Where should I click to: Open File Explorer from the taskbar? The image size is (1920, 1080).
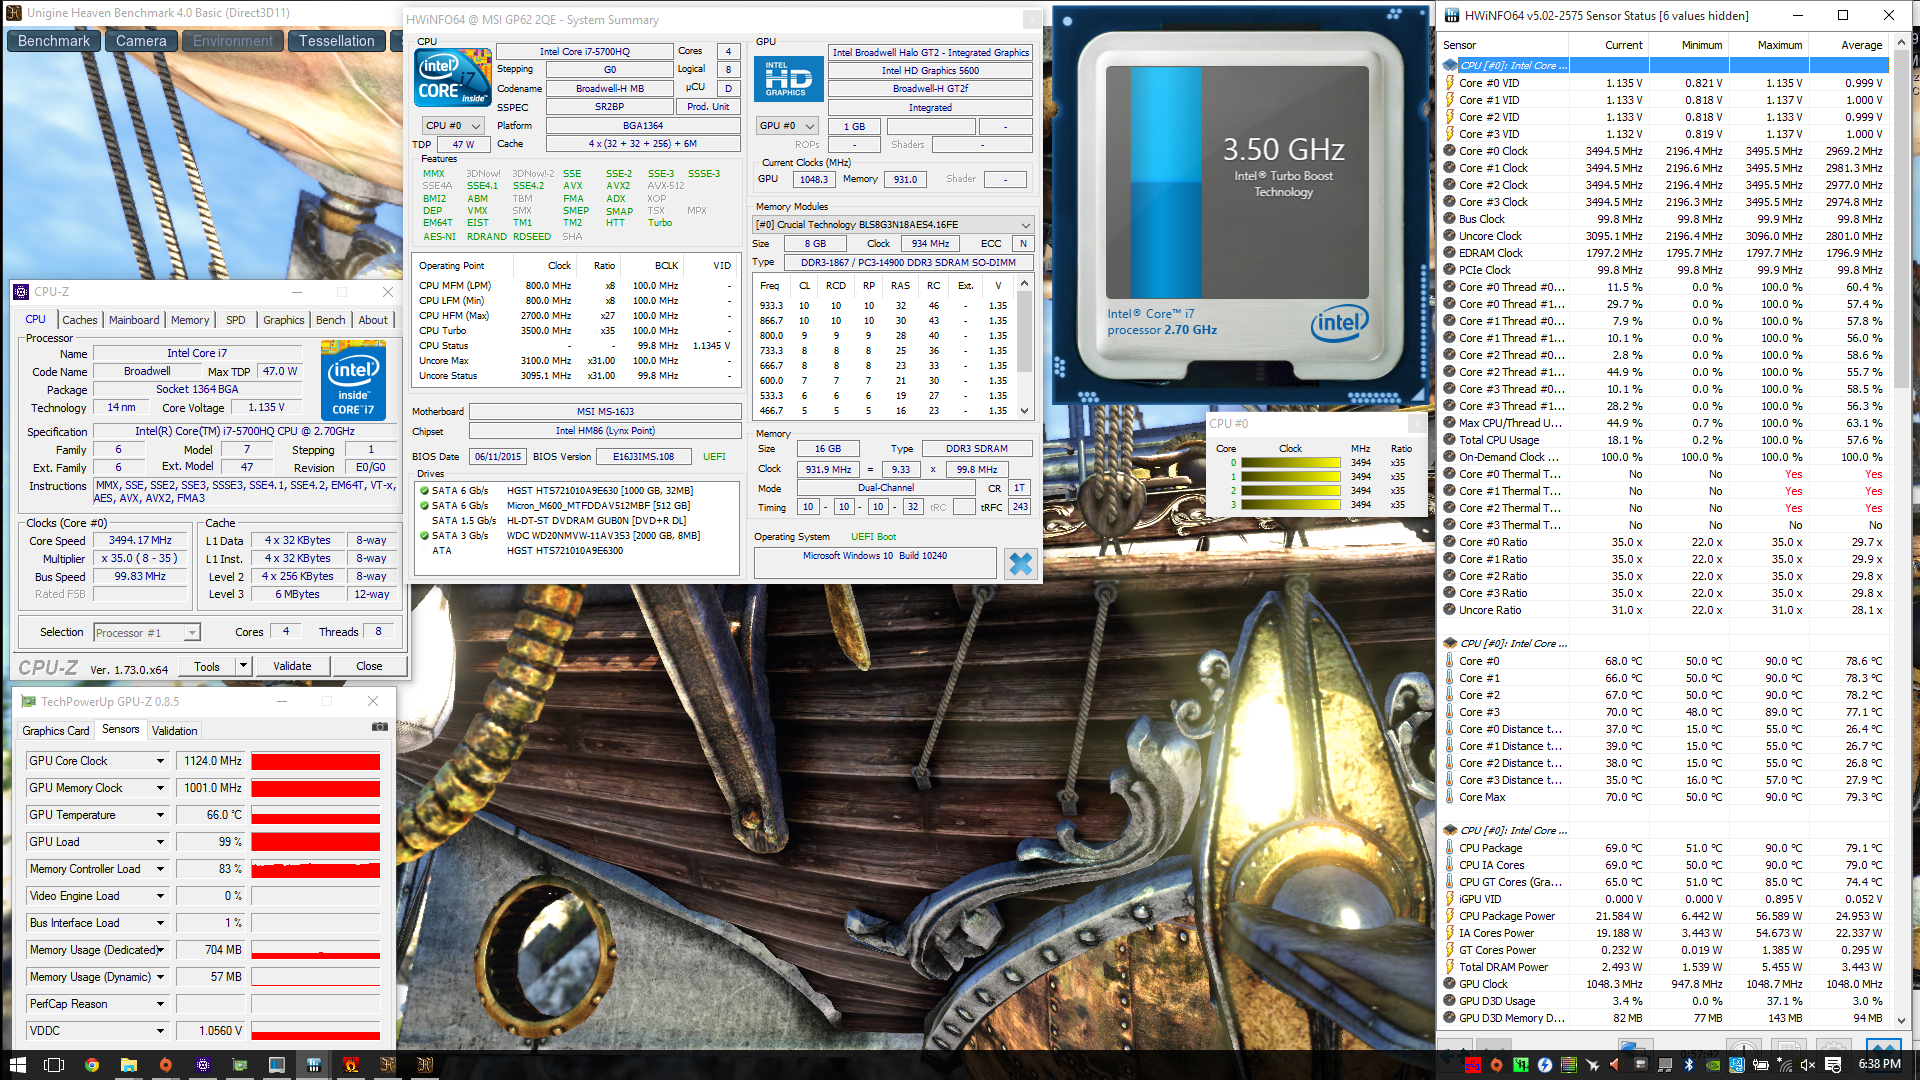pos(129,1065)
